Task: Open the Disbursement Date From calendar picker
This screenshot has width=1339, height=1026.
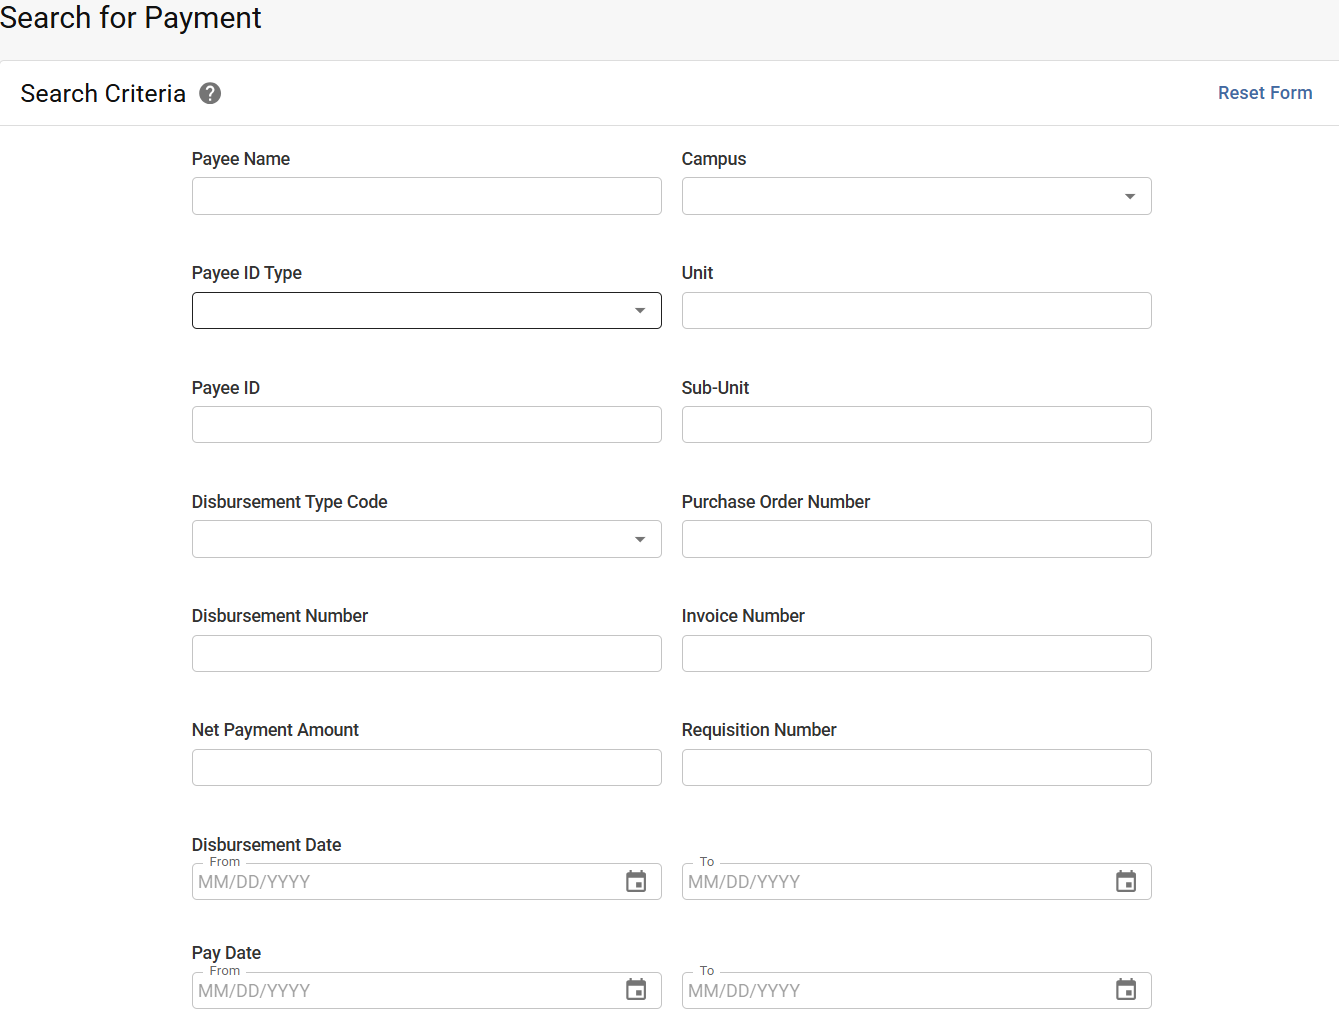Action: pyautogui.click(x=637, y=881)
